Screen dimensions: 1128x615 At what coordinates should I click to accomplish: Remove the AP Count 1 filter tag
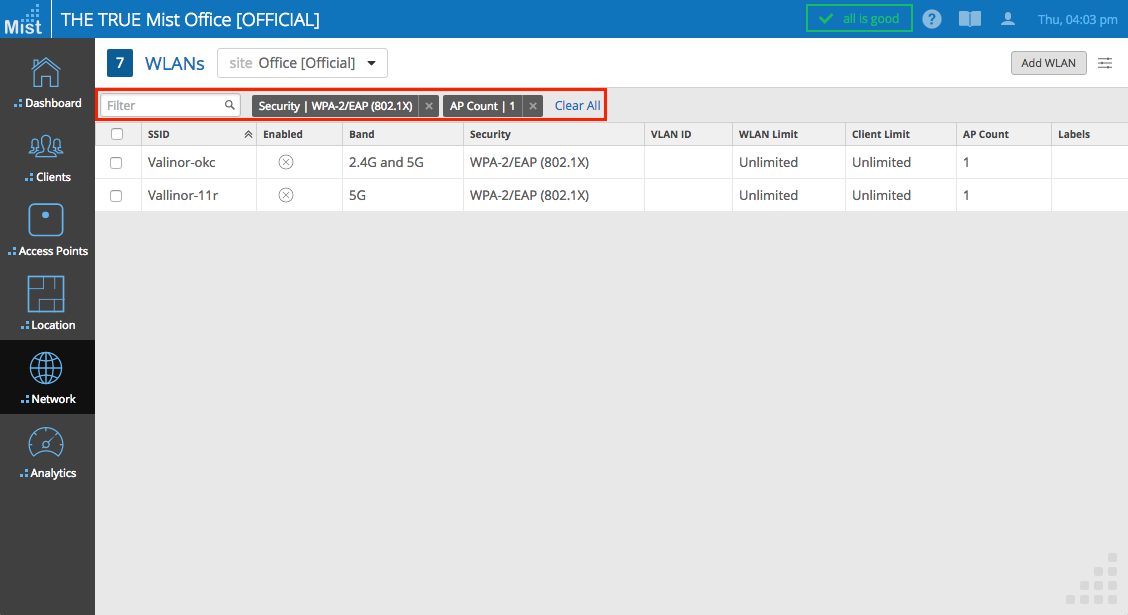pos(532,106)
